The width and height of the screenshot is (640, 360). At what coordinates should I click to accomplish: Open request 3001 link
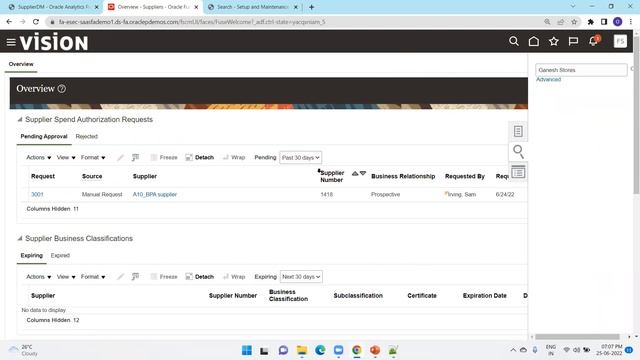tap(37, 194)
